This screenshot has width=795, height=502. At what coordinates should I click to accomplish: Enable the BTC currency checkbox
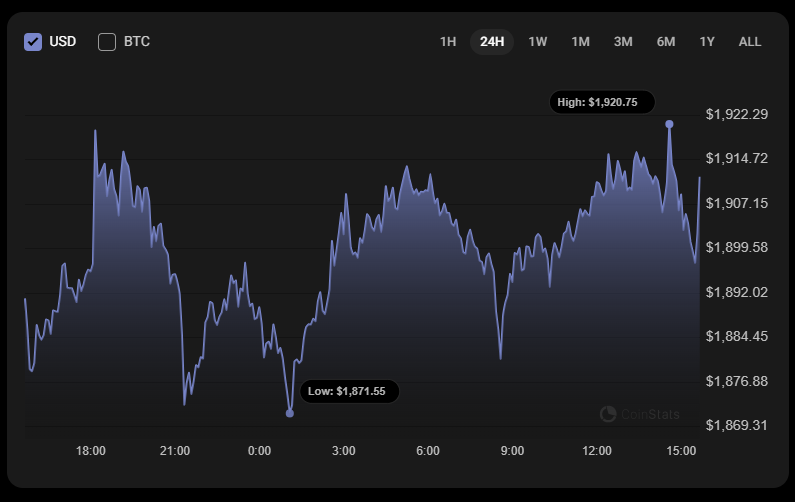coord(107,42)
